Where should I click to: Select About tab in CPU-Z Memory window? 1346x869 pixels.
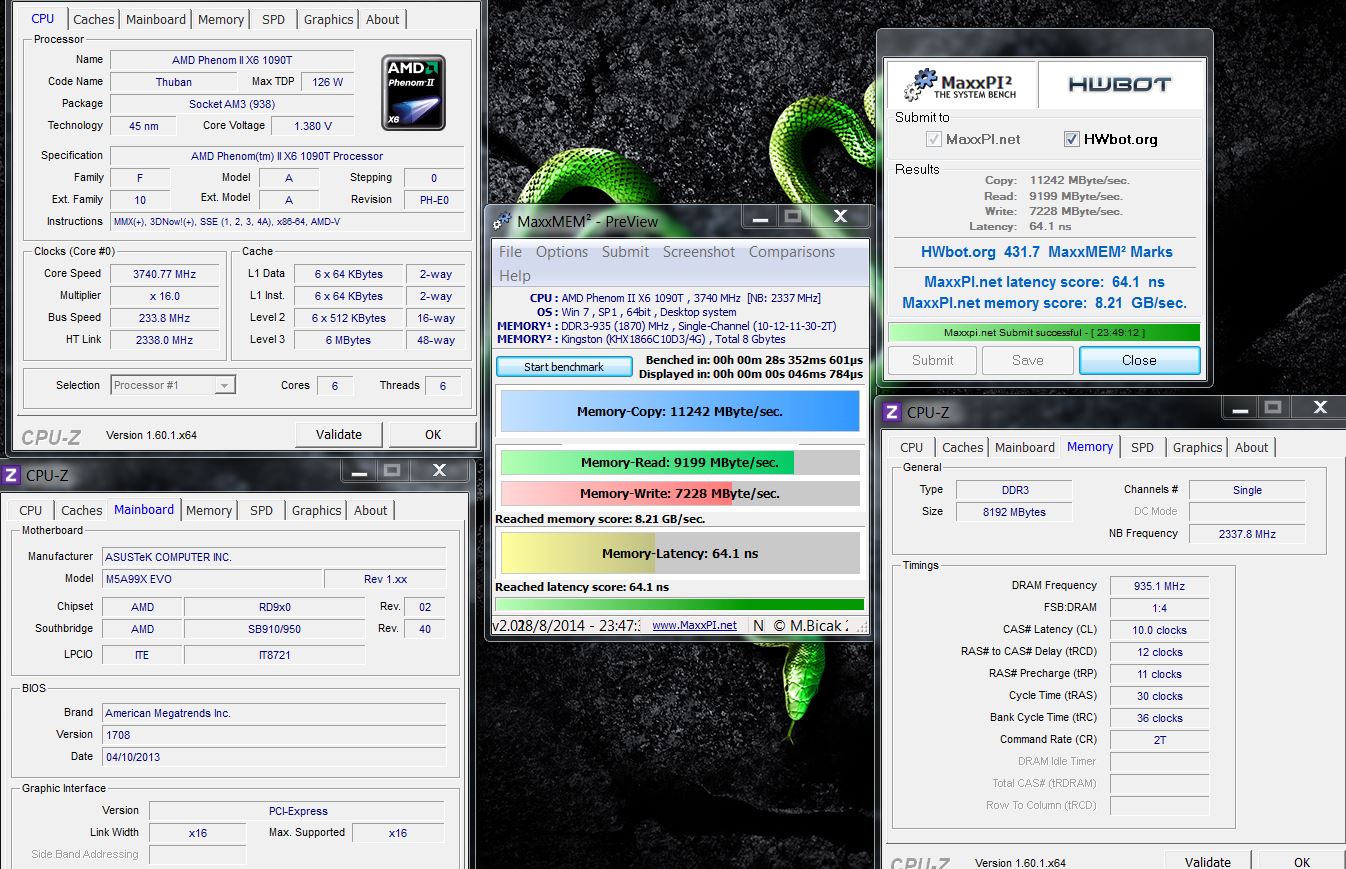(1251, 447)
